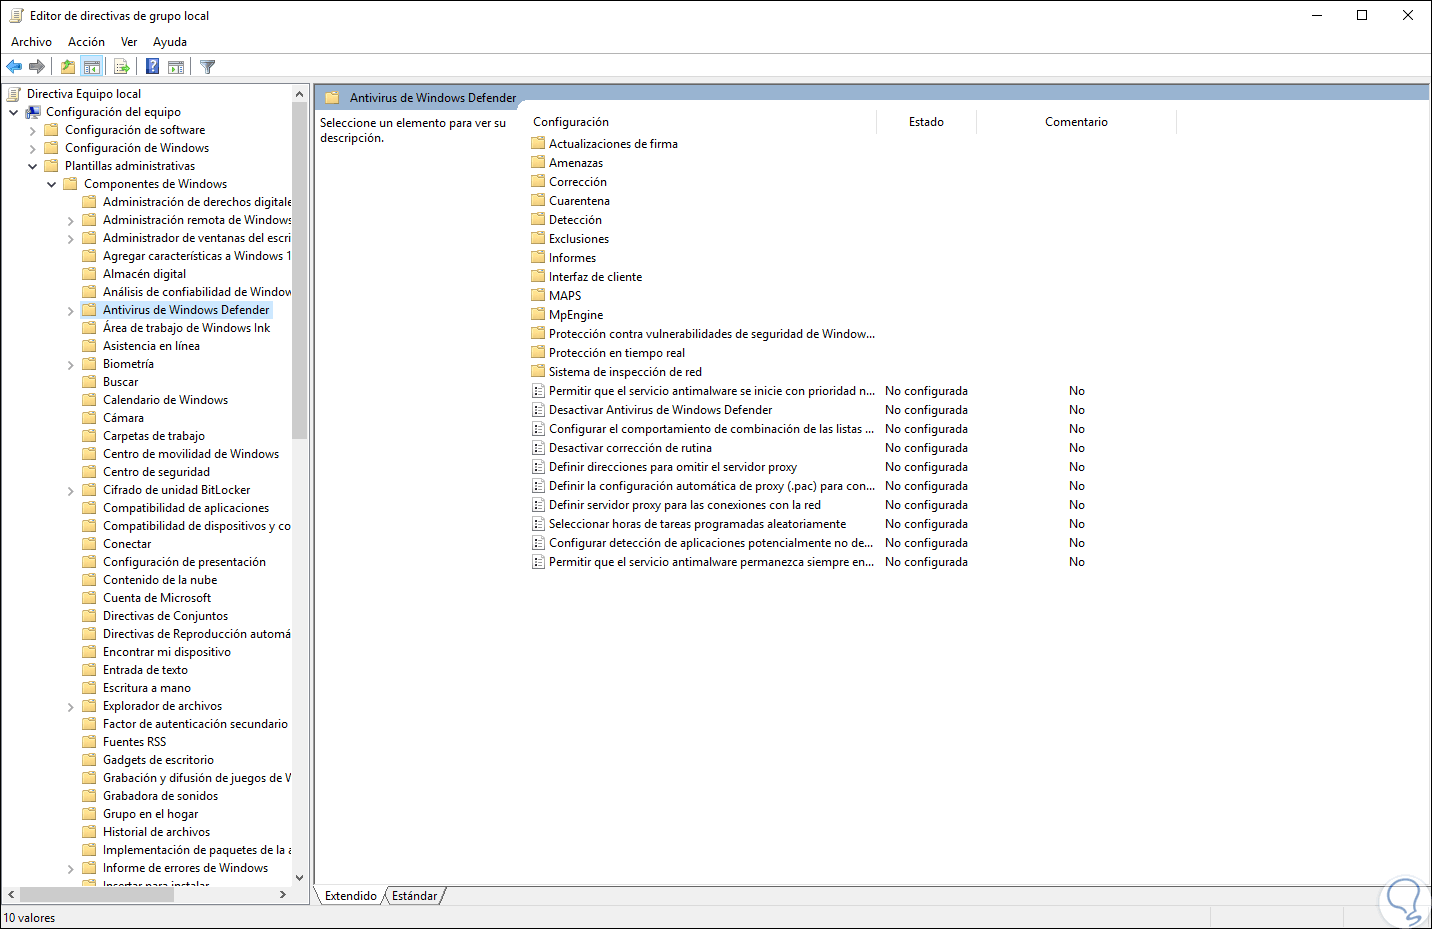Go back with the blue left arrow
Screen dimensions: 1432x929
(x=14, y=67)
